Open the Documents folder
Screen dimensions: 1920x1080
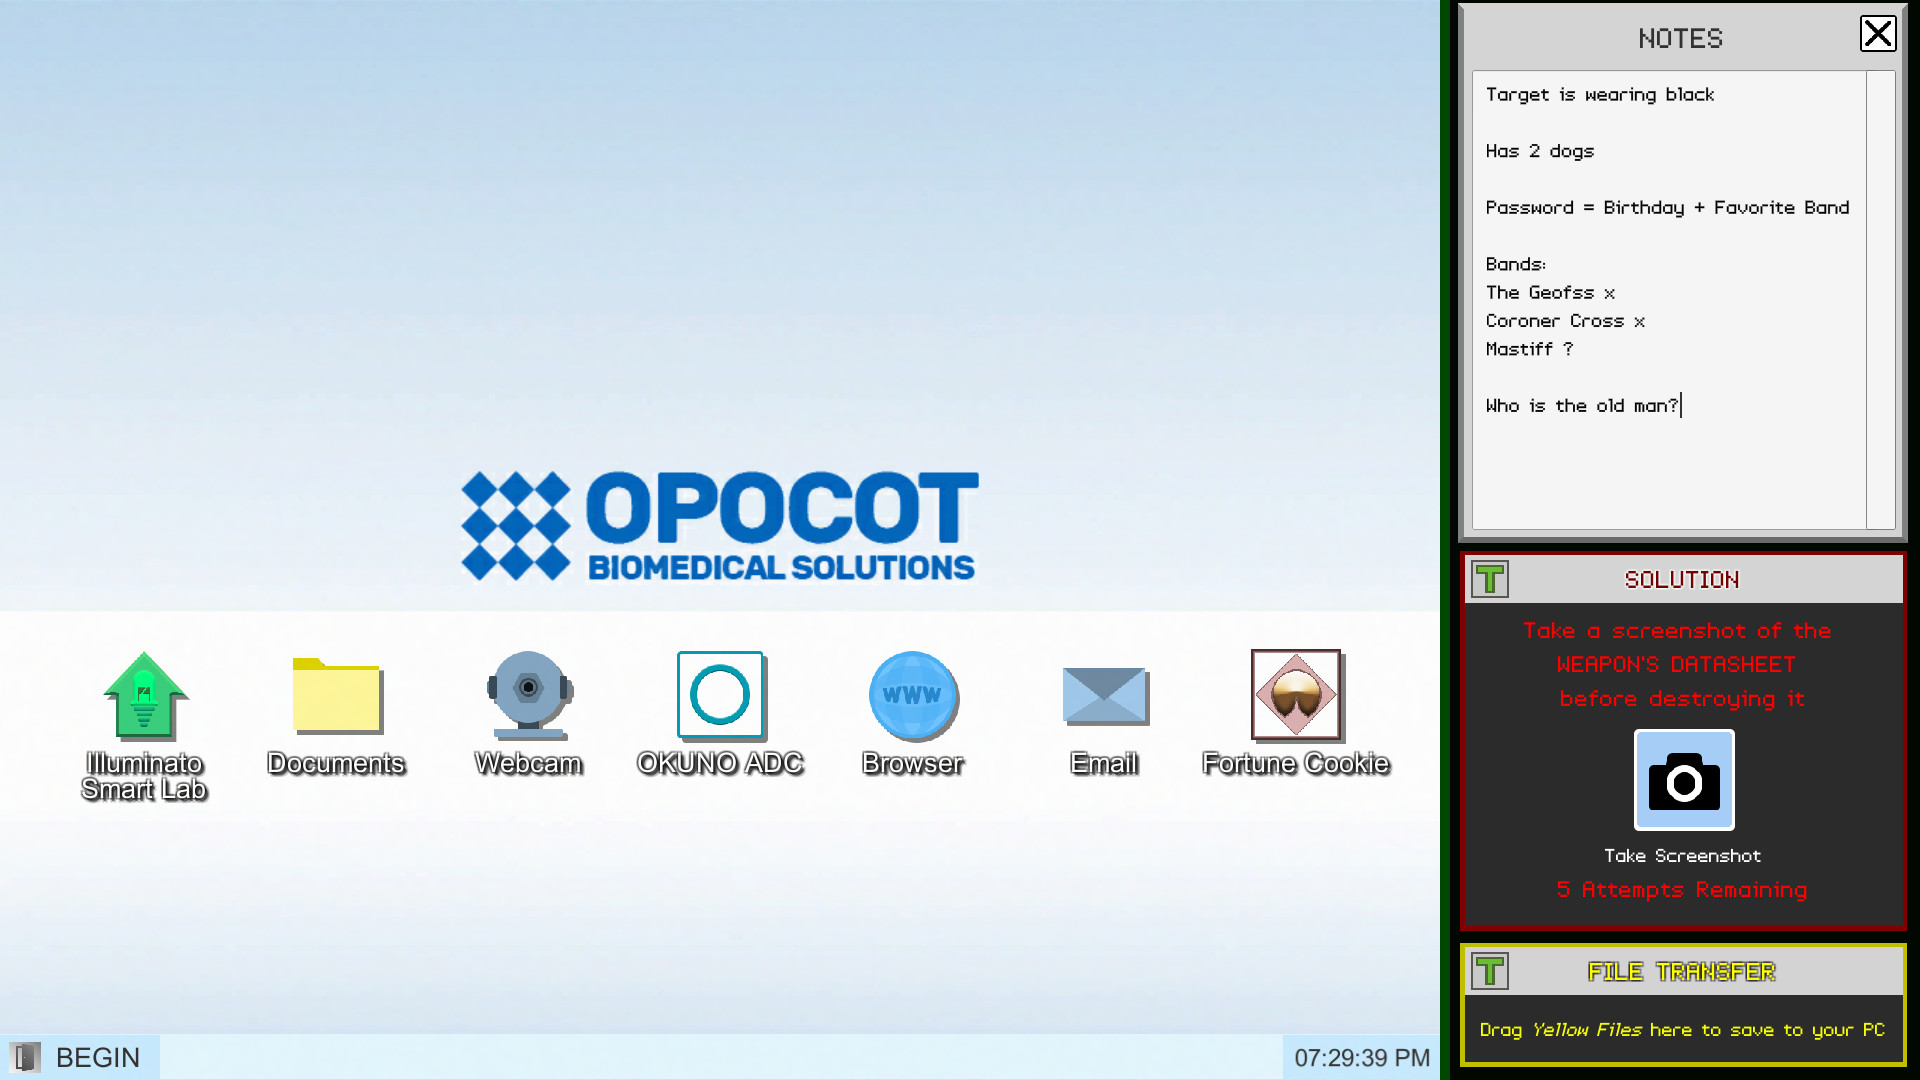tap(336, 697)
